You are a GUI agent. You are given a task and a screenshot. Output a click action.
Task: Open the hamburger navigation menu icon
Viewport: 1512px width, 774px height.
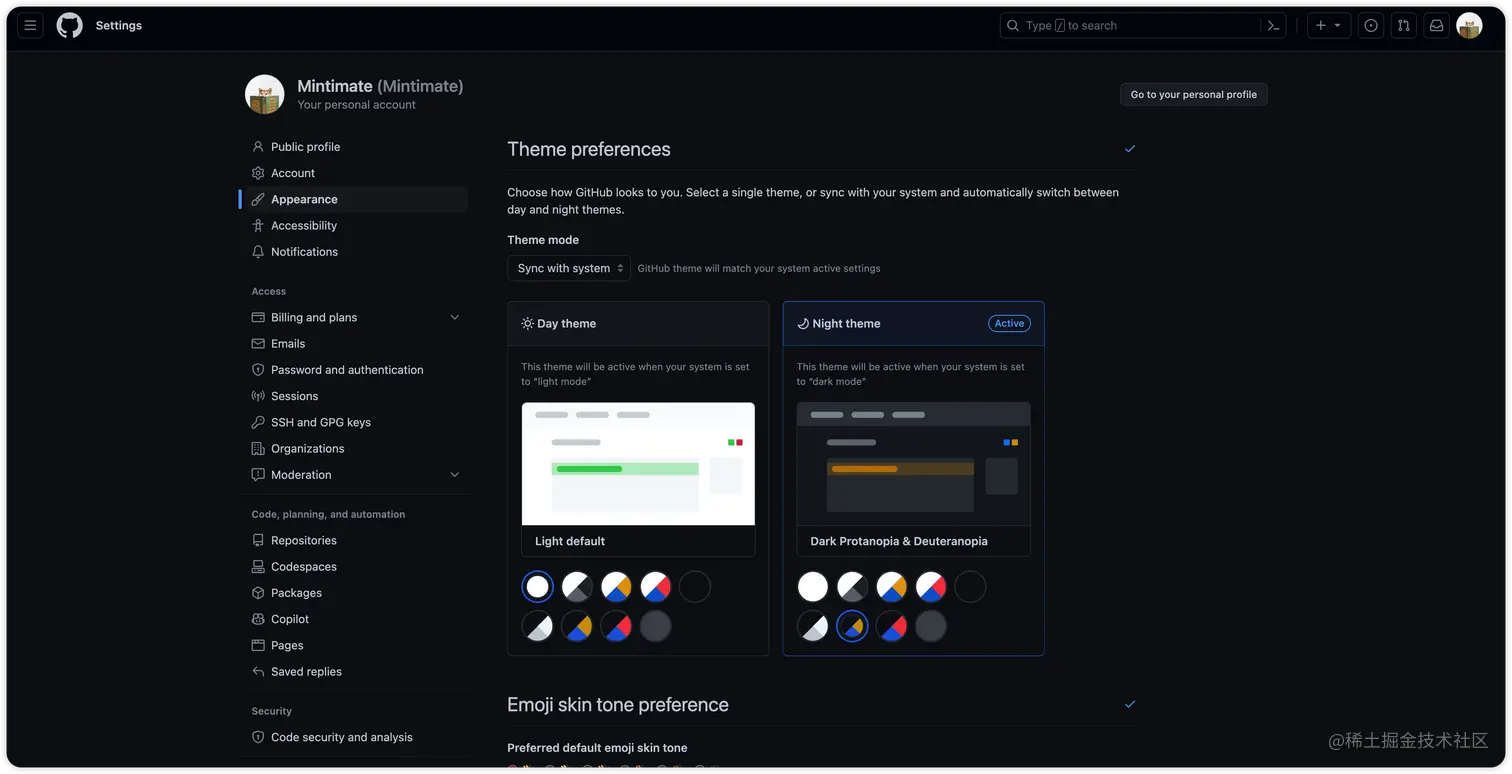[29, 25]
